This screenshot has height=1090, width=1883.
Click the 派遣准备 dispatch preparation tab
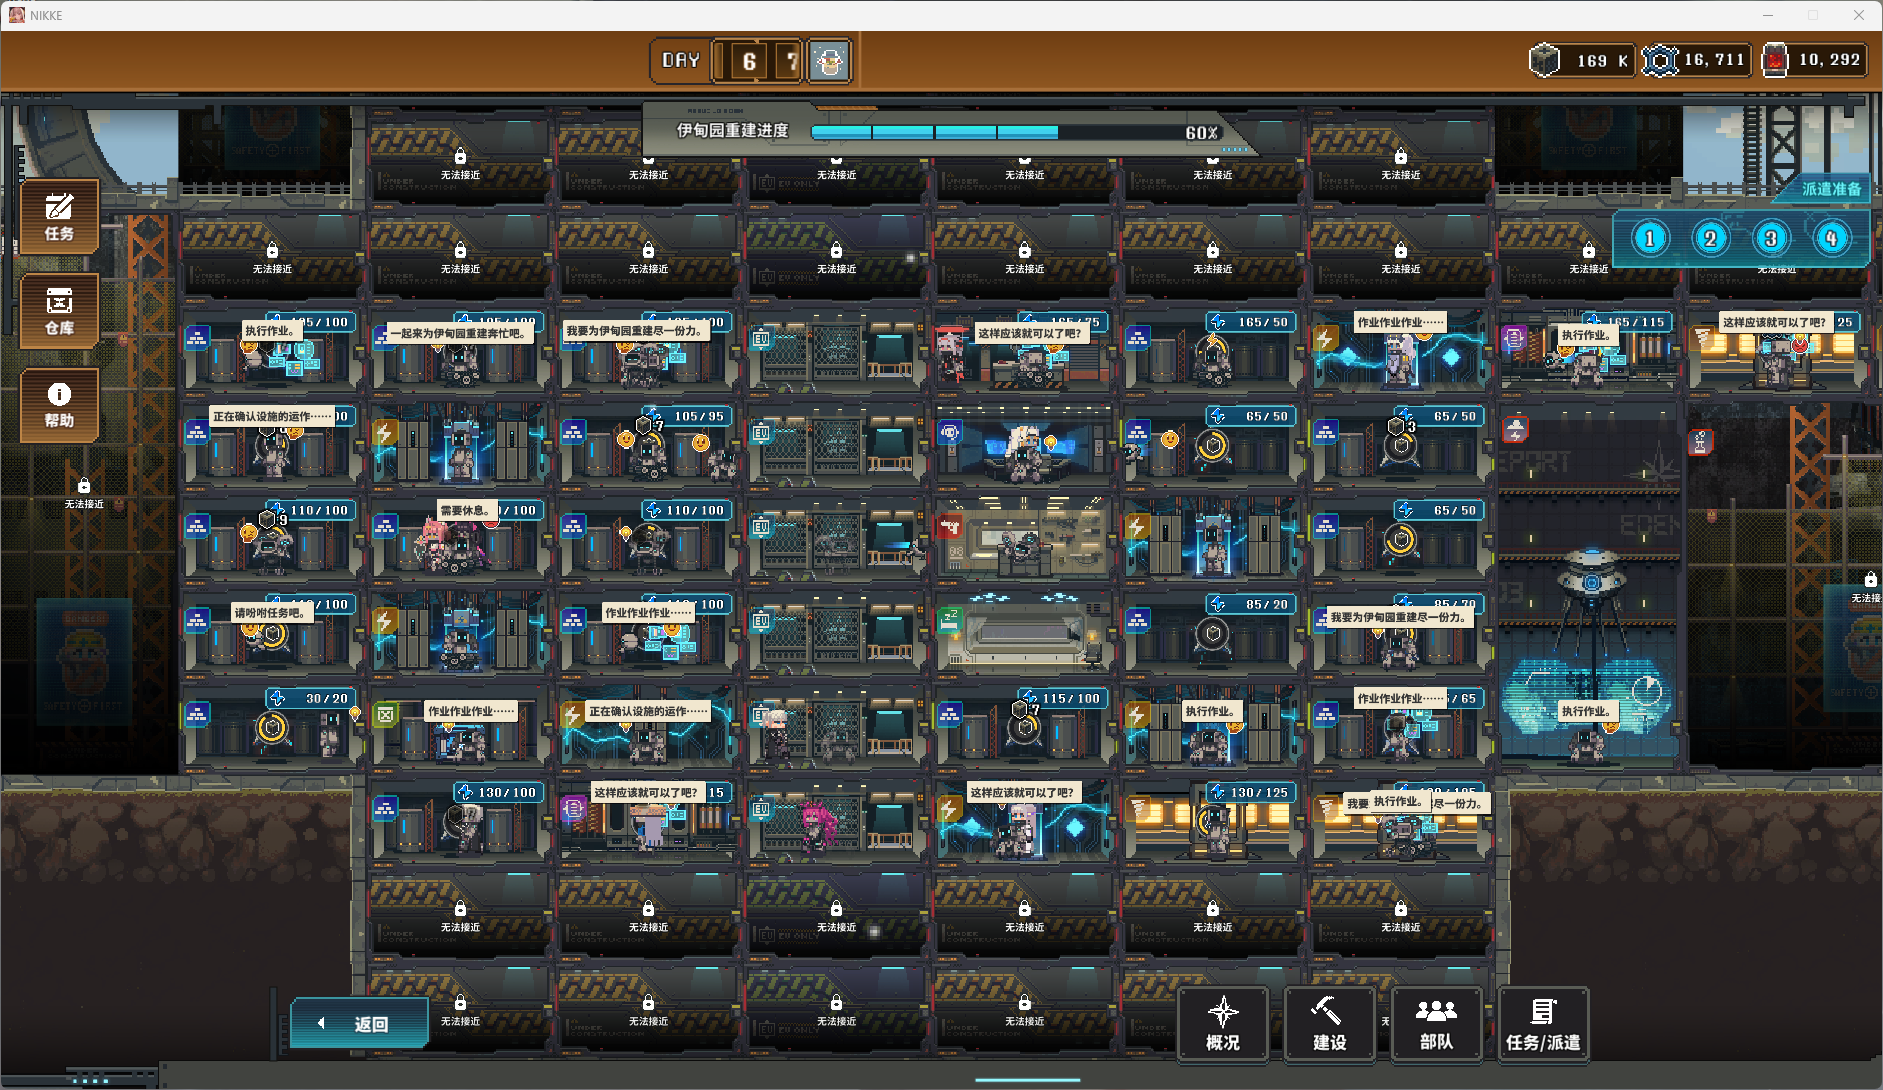(x=1830, y=189)
